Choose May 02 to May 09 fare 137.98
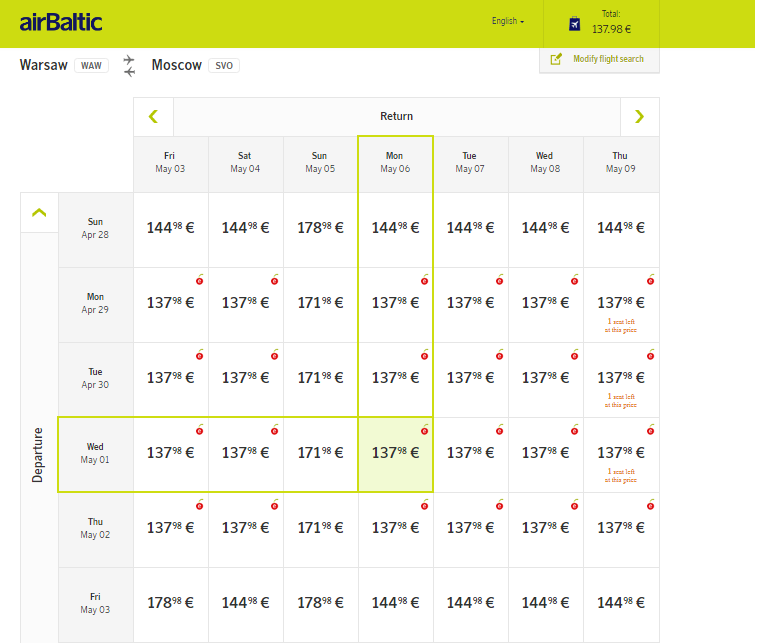 coord(621,529)
